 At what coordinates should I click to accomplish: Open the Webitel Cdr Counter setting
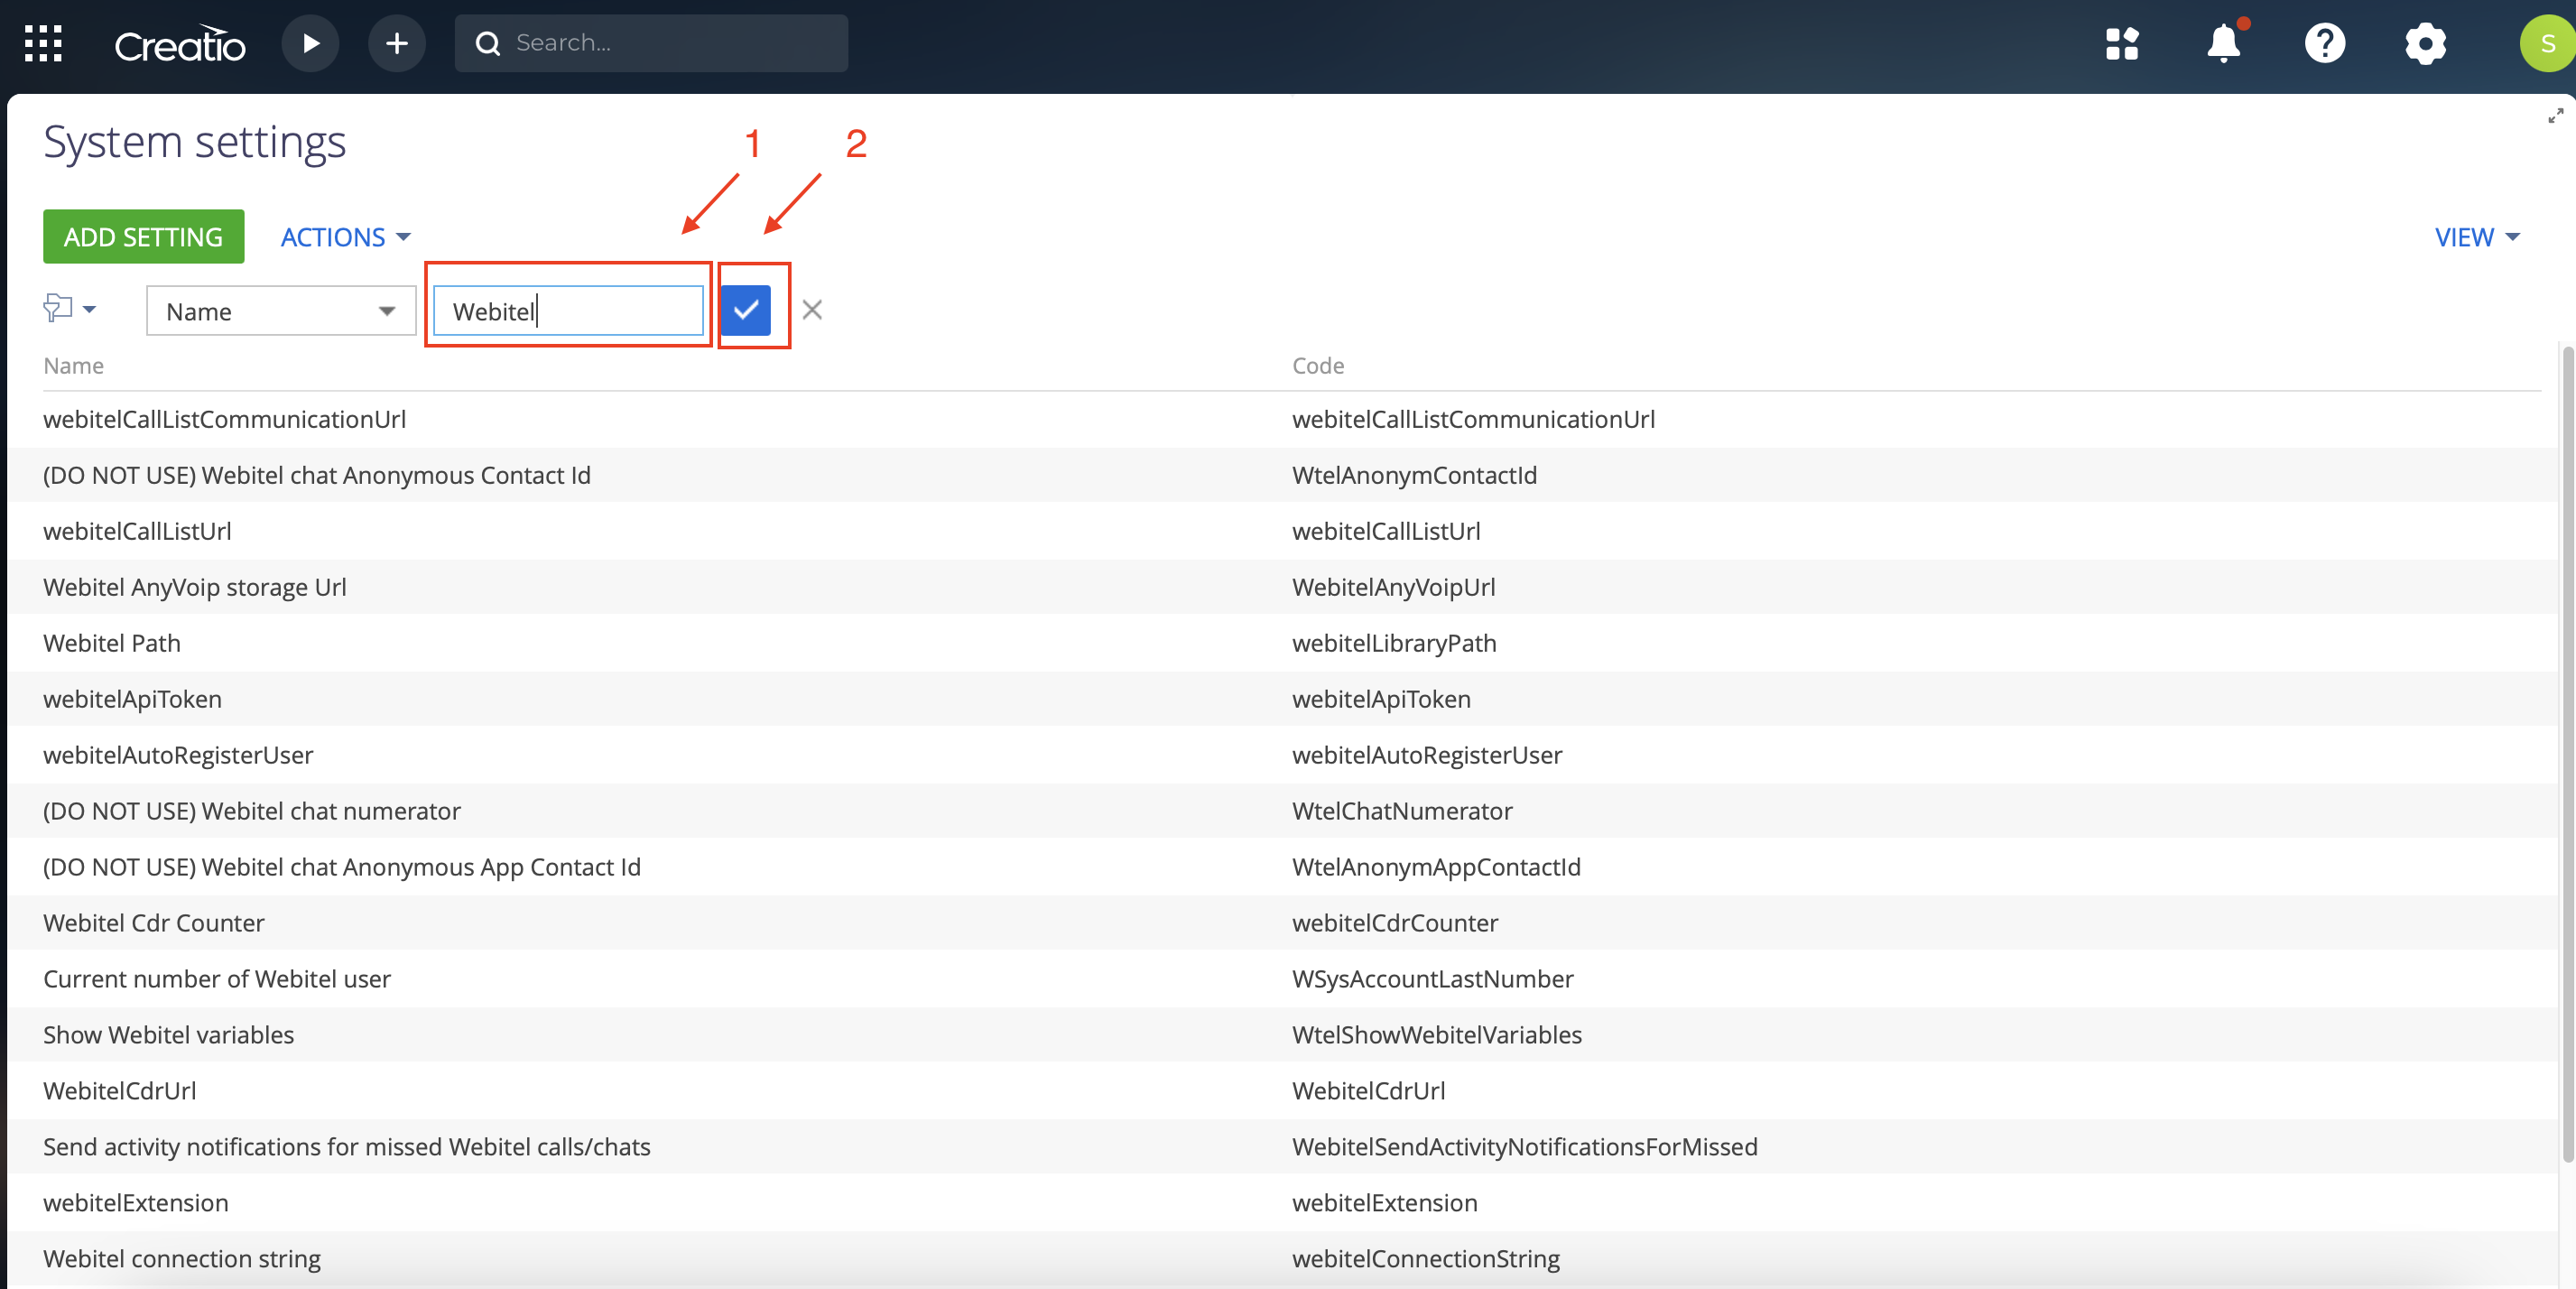click(x=154, y=923)
